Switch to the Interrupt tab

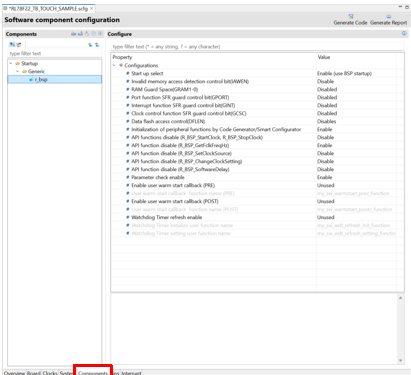(x=131, y=373)
